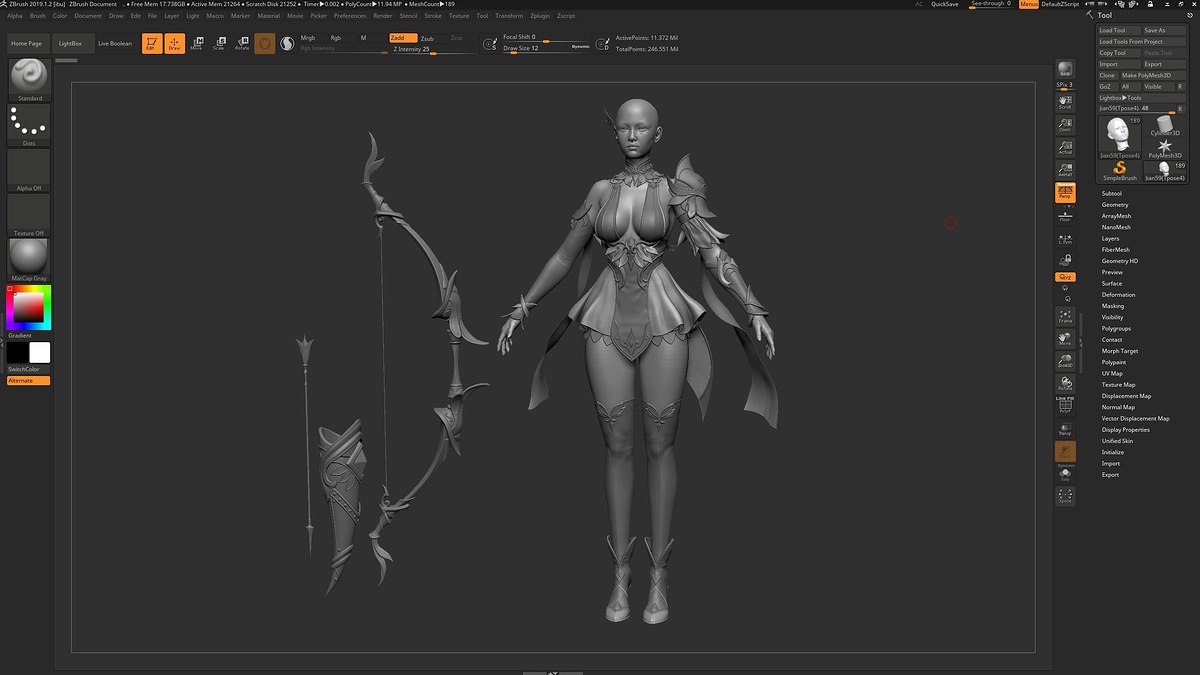Expand the Deformation section

[1119, 294]
